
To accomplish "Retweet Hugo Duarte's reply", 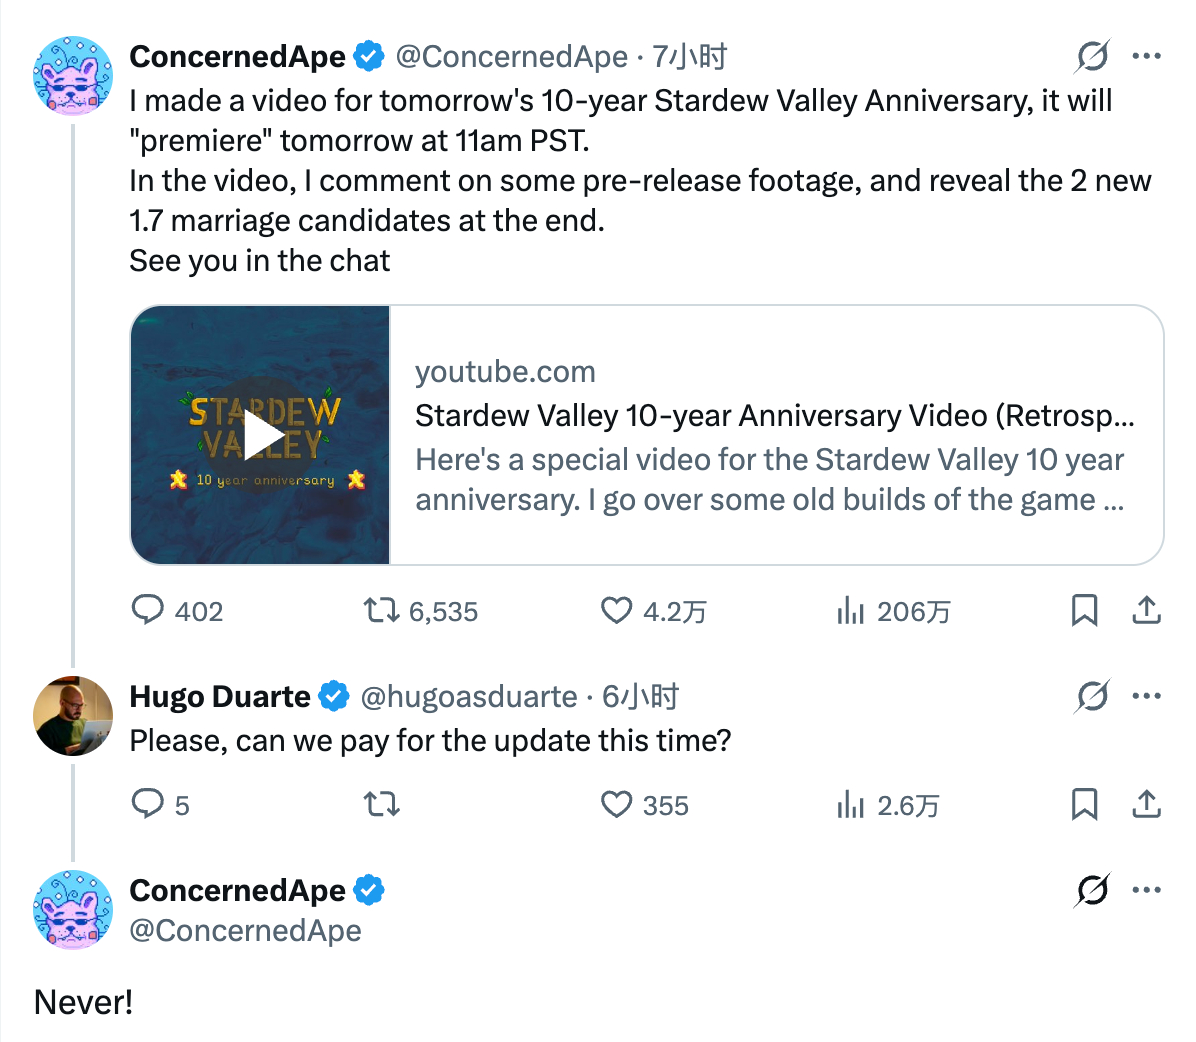I will 381,804.
